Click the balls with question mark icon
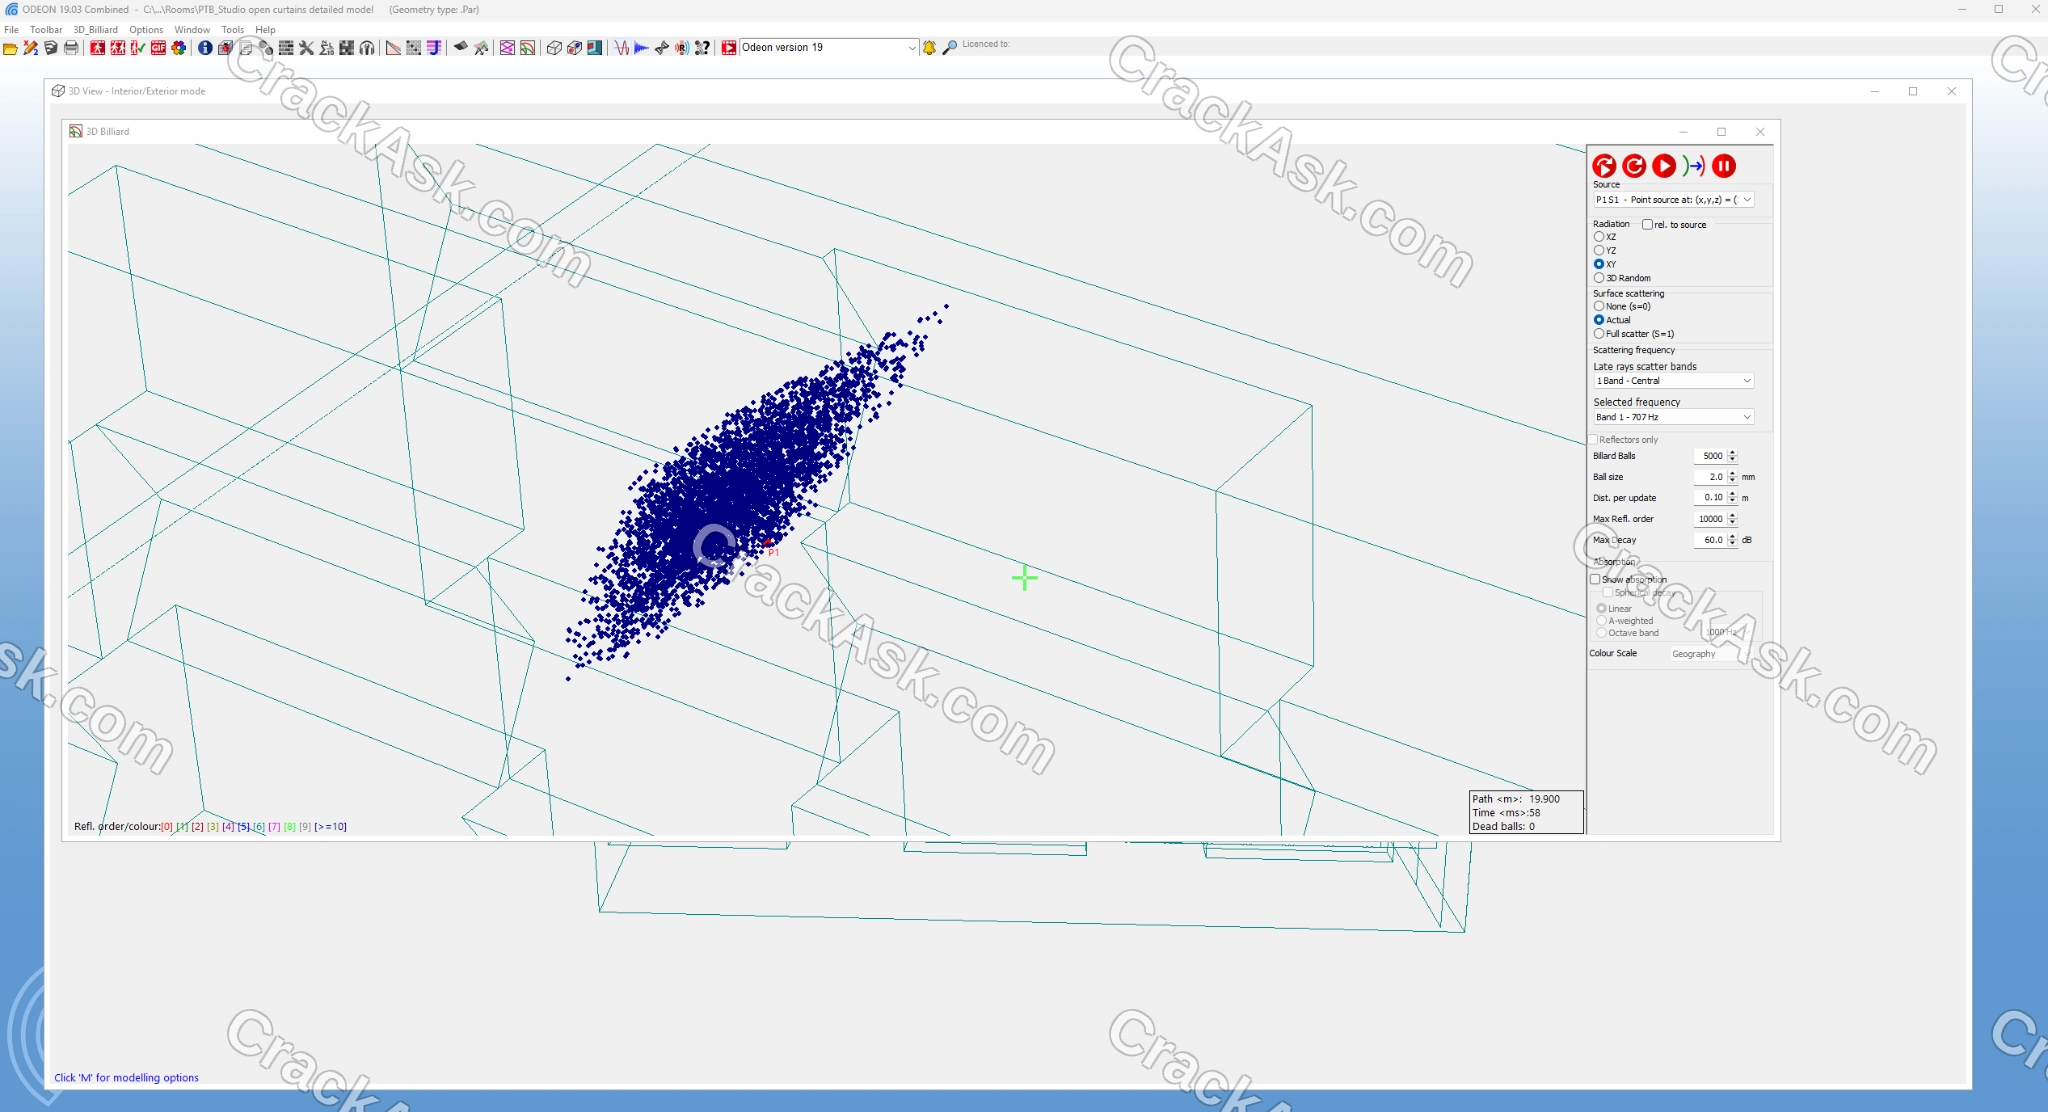The image size is (2048, 1112). [702, 48]
